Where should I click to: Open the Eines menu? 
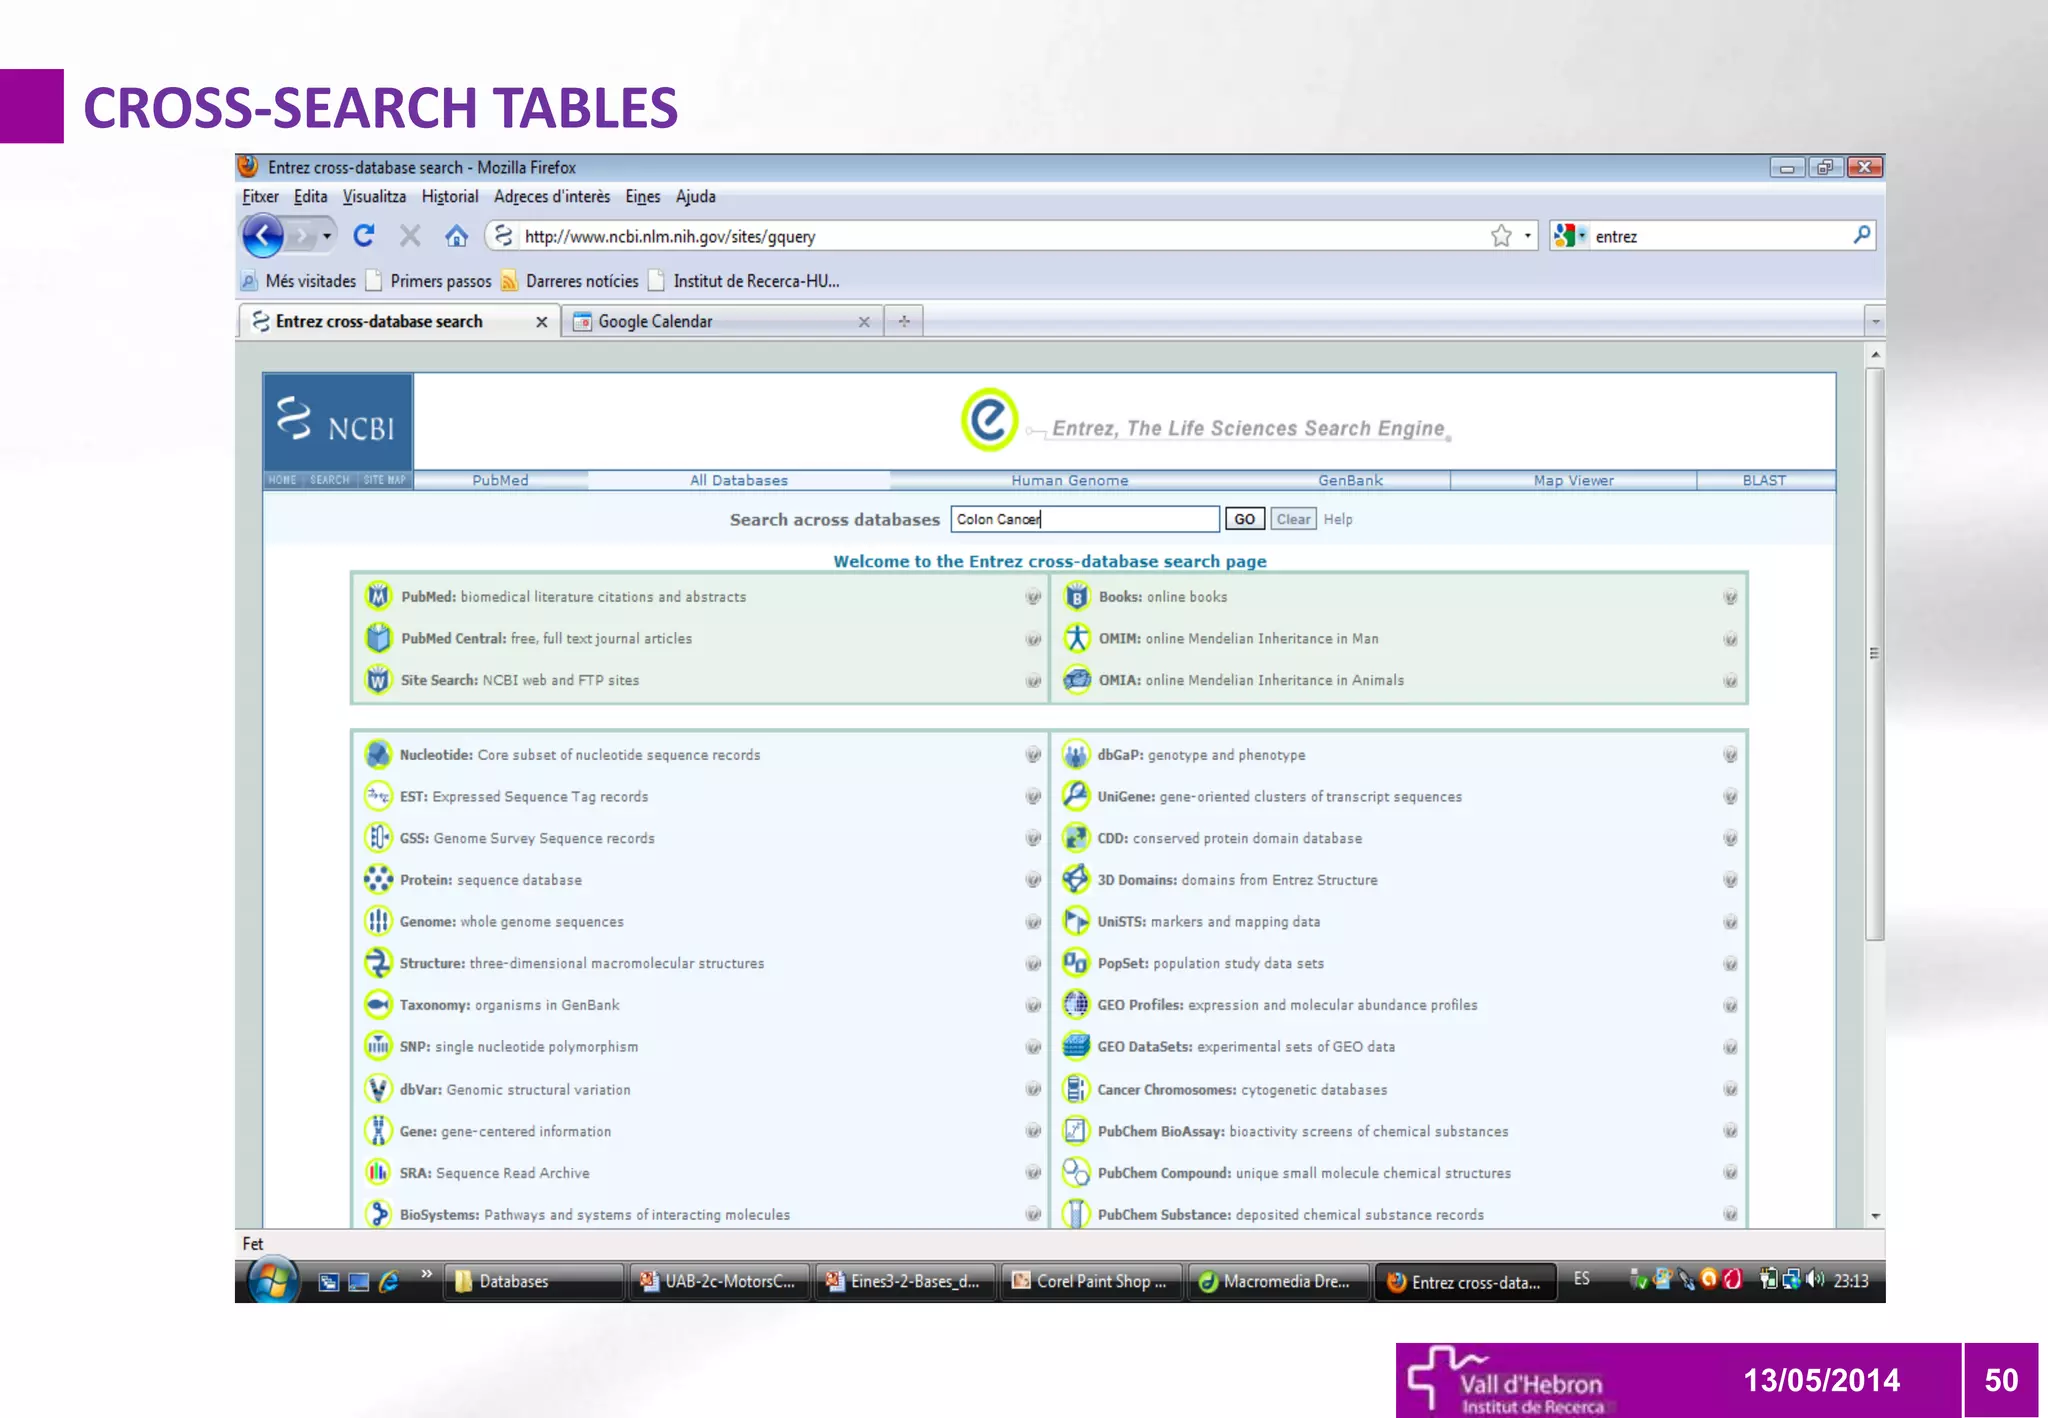pyautogui.click(x=643, y=197)
